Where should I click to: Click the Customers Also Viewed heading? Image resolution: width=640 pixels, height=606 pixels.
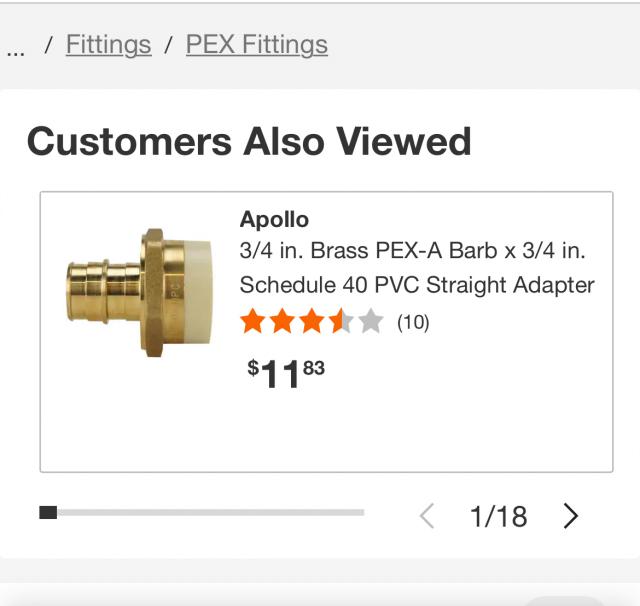249,141
